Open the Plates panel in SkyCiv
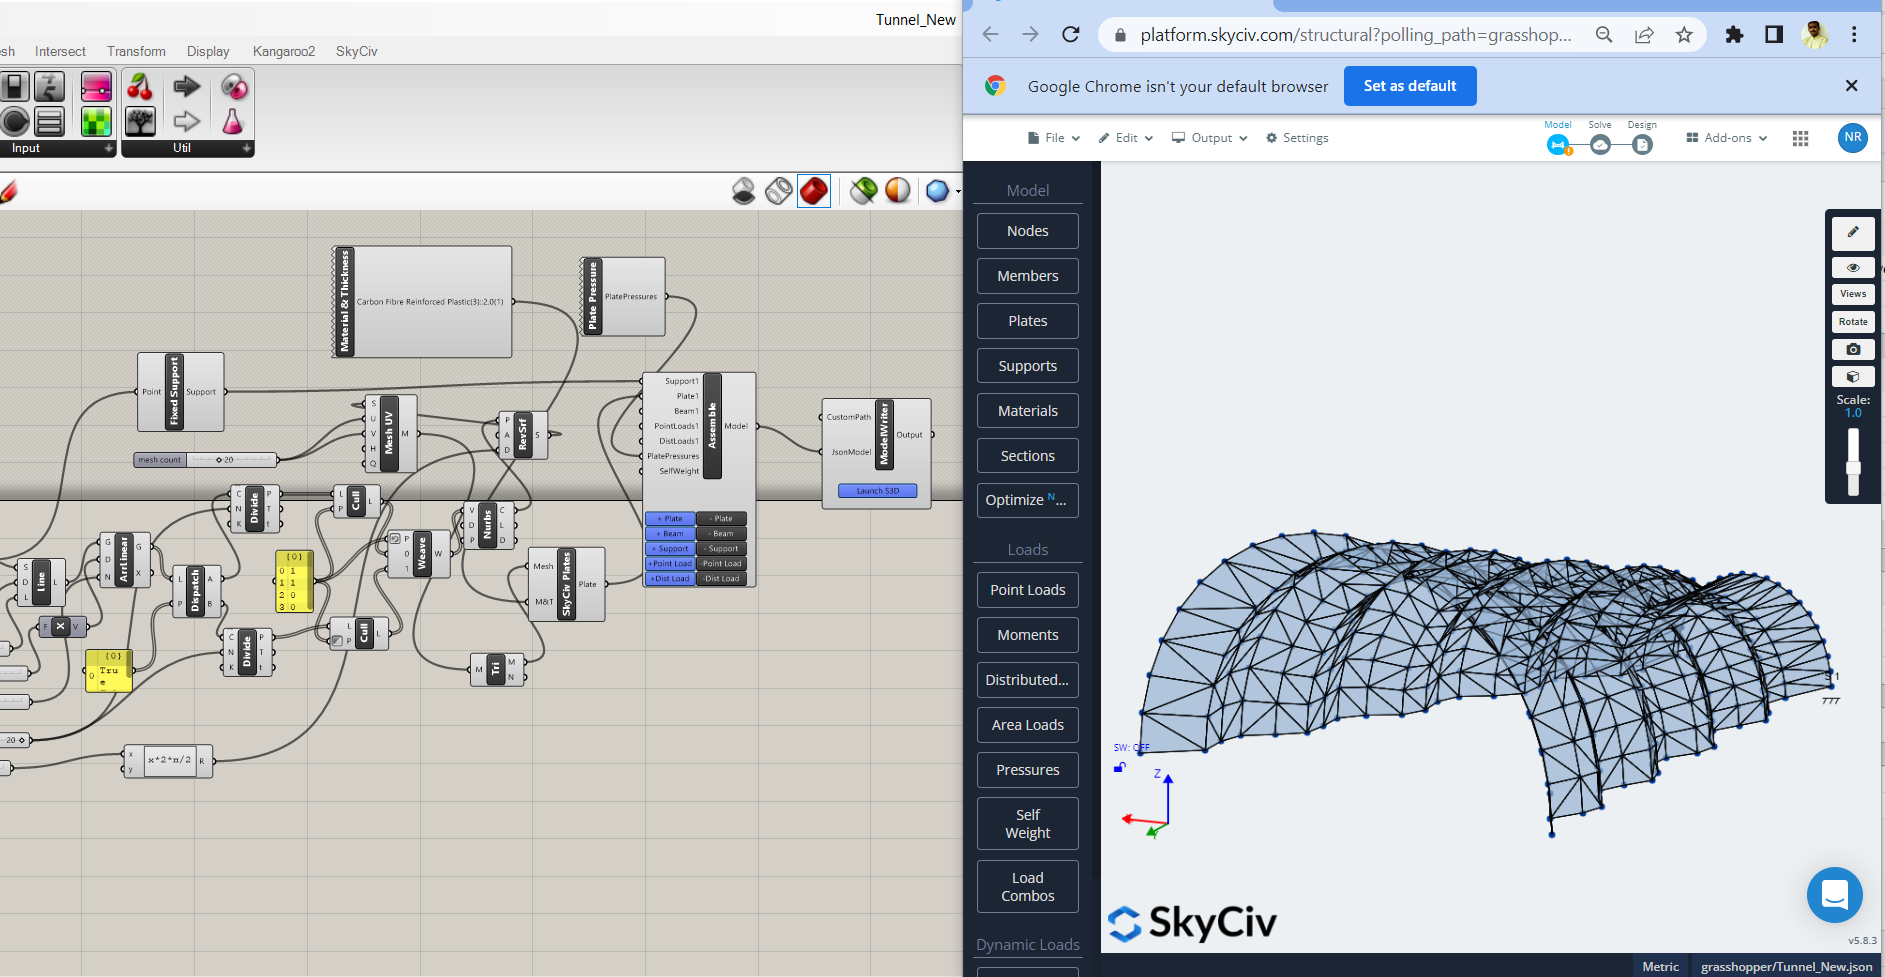The height and width of the screenshot is (977, 1885). [x=1028, y=321]
